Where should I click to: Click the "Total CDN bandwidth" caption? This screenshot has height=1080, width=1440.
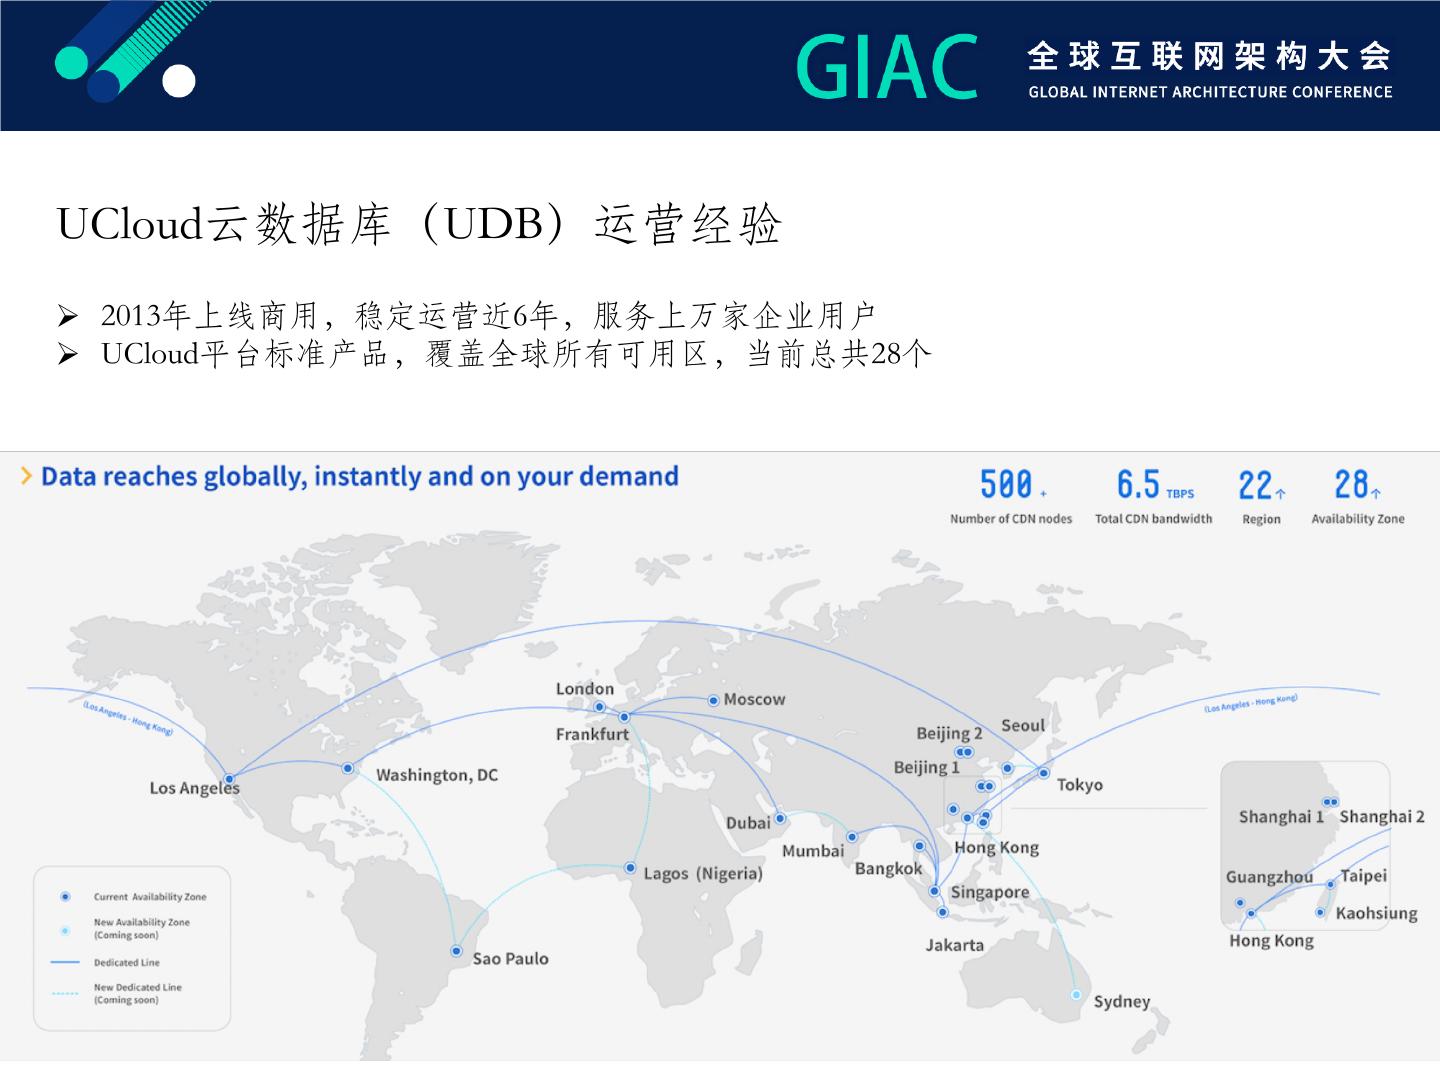click(x=1153, y=519)
